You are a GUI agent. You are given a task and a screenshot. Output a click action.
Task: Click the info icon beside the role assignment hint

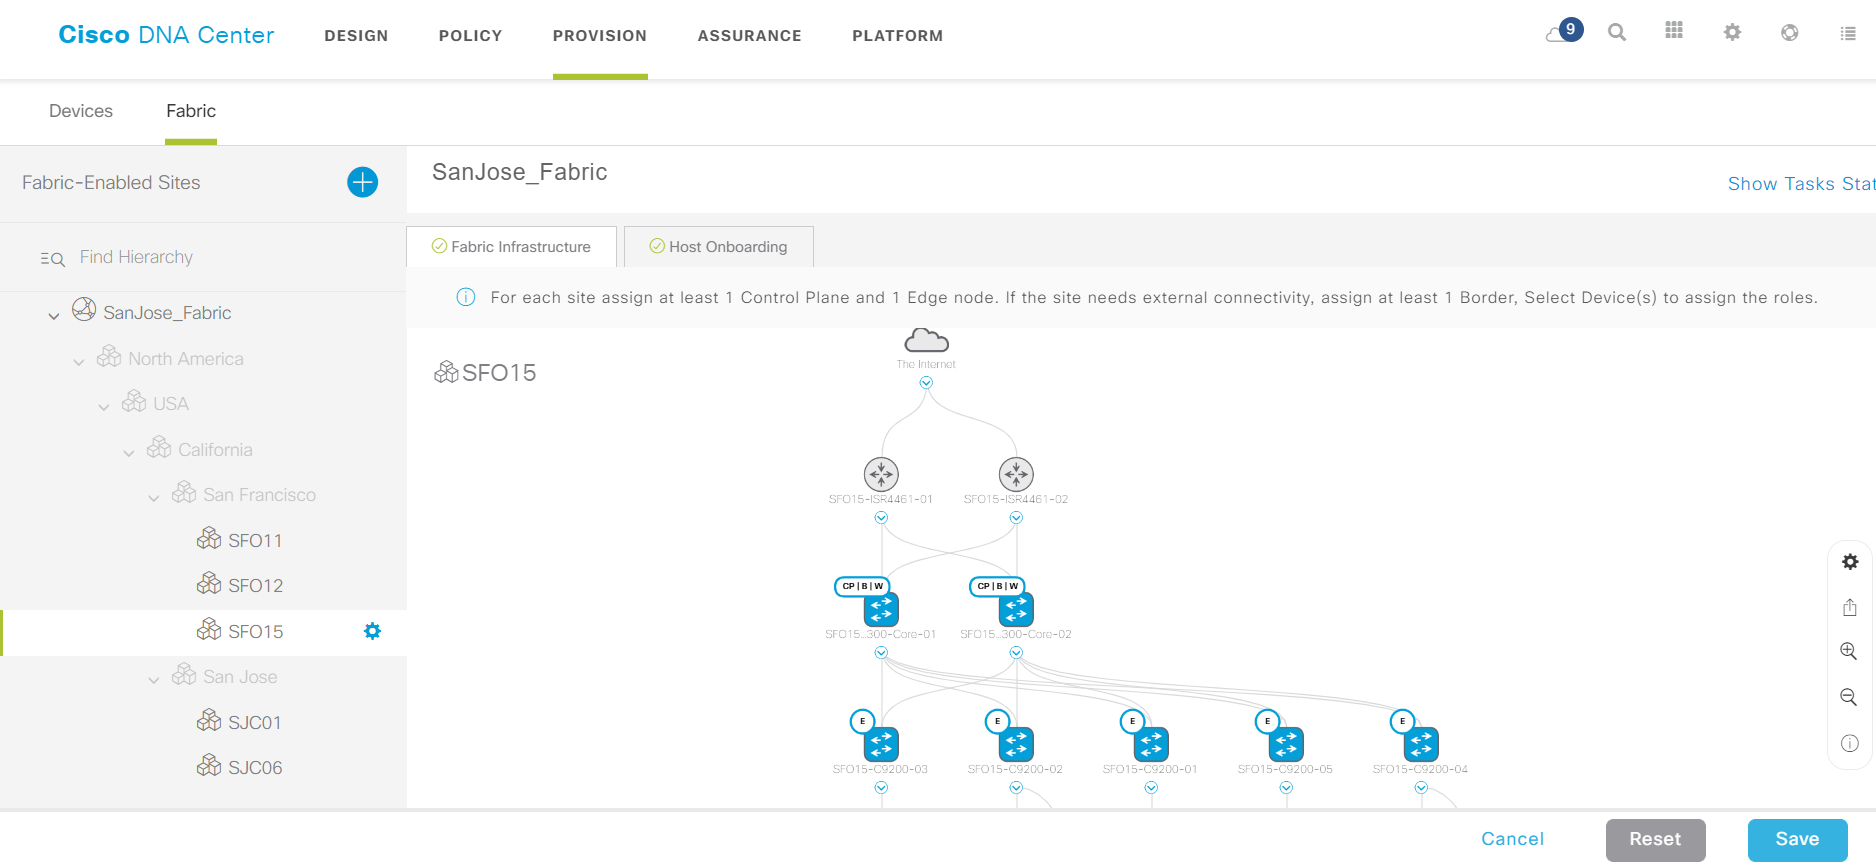(x=466, y=297)
